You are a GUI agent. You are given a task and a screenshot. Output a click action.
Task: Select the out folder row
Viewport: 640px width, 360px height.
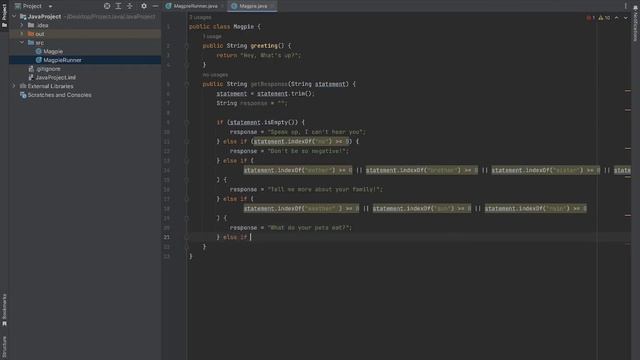click(x=85, y=34)
